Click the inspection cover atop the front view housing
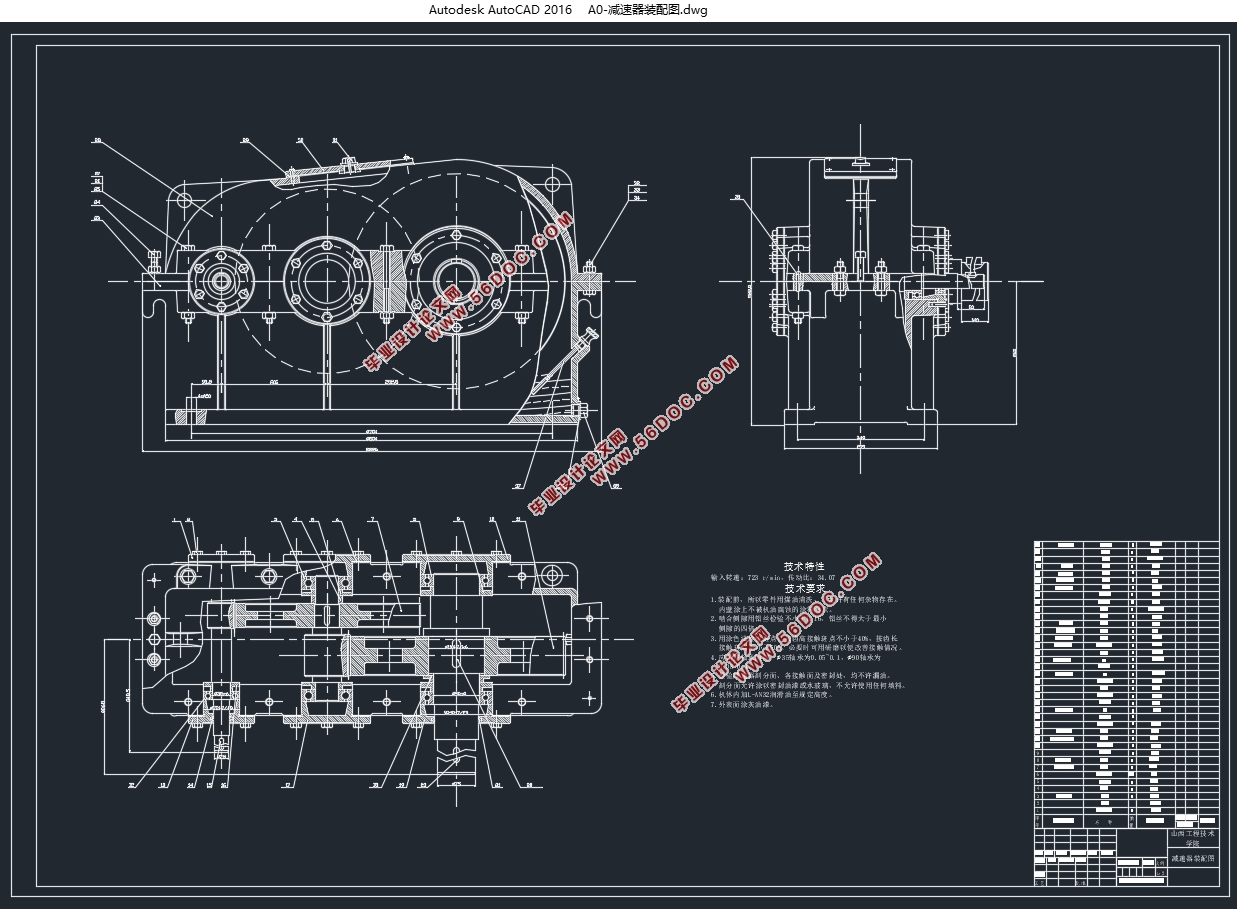Viewport: 1237px width, 909px height. pyautogui.click(x=320, y=167)
